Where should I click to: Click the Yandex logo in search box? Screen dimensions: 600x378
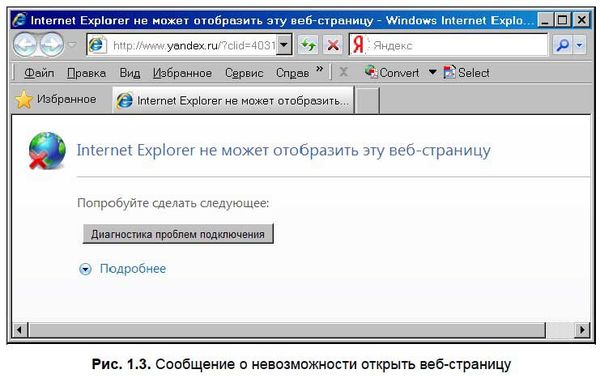tap(359, 45)
